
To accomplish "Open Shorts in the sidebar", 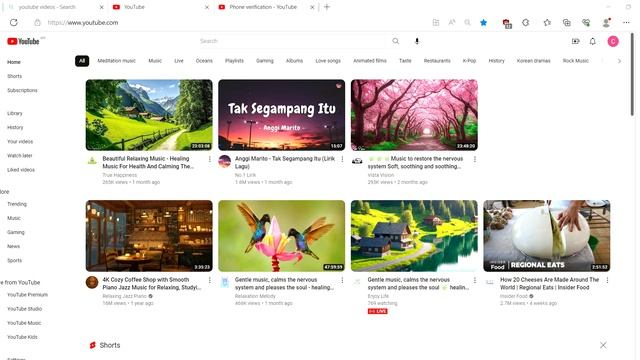I will (x=15, y=76).
